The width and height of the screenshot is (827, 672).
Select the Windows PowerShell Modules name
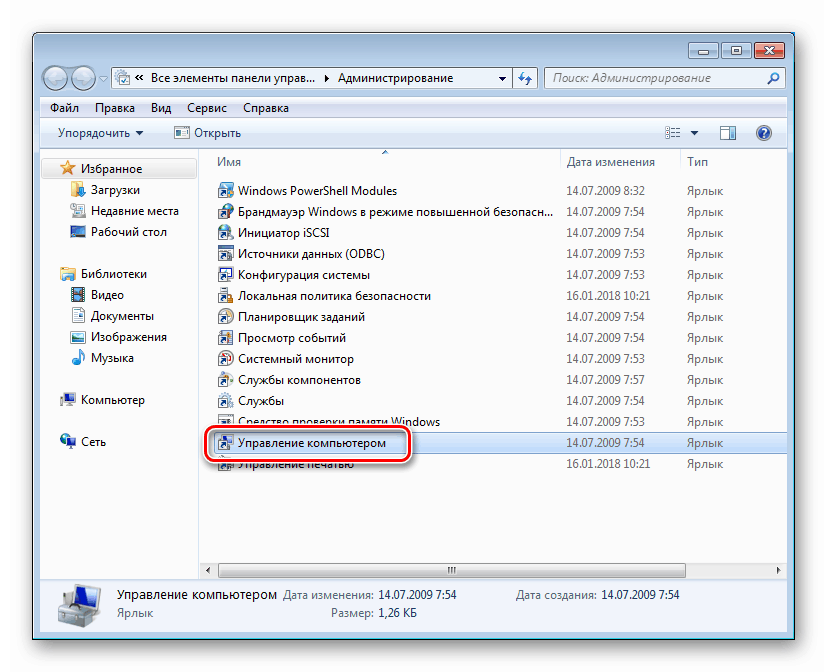coord(318,190)
